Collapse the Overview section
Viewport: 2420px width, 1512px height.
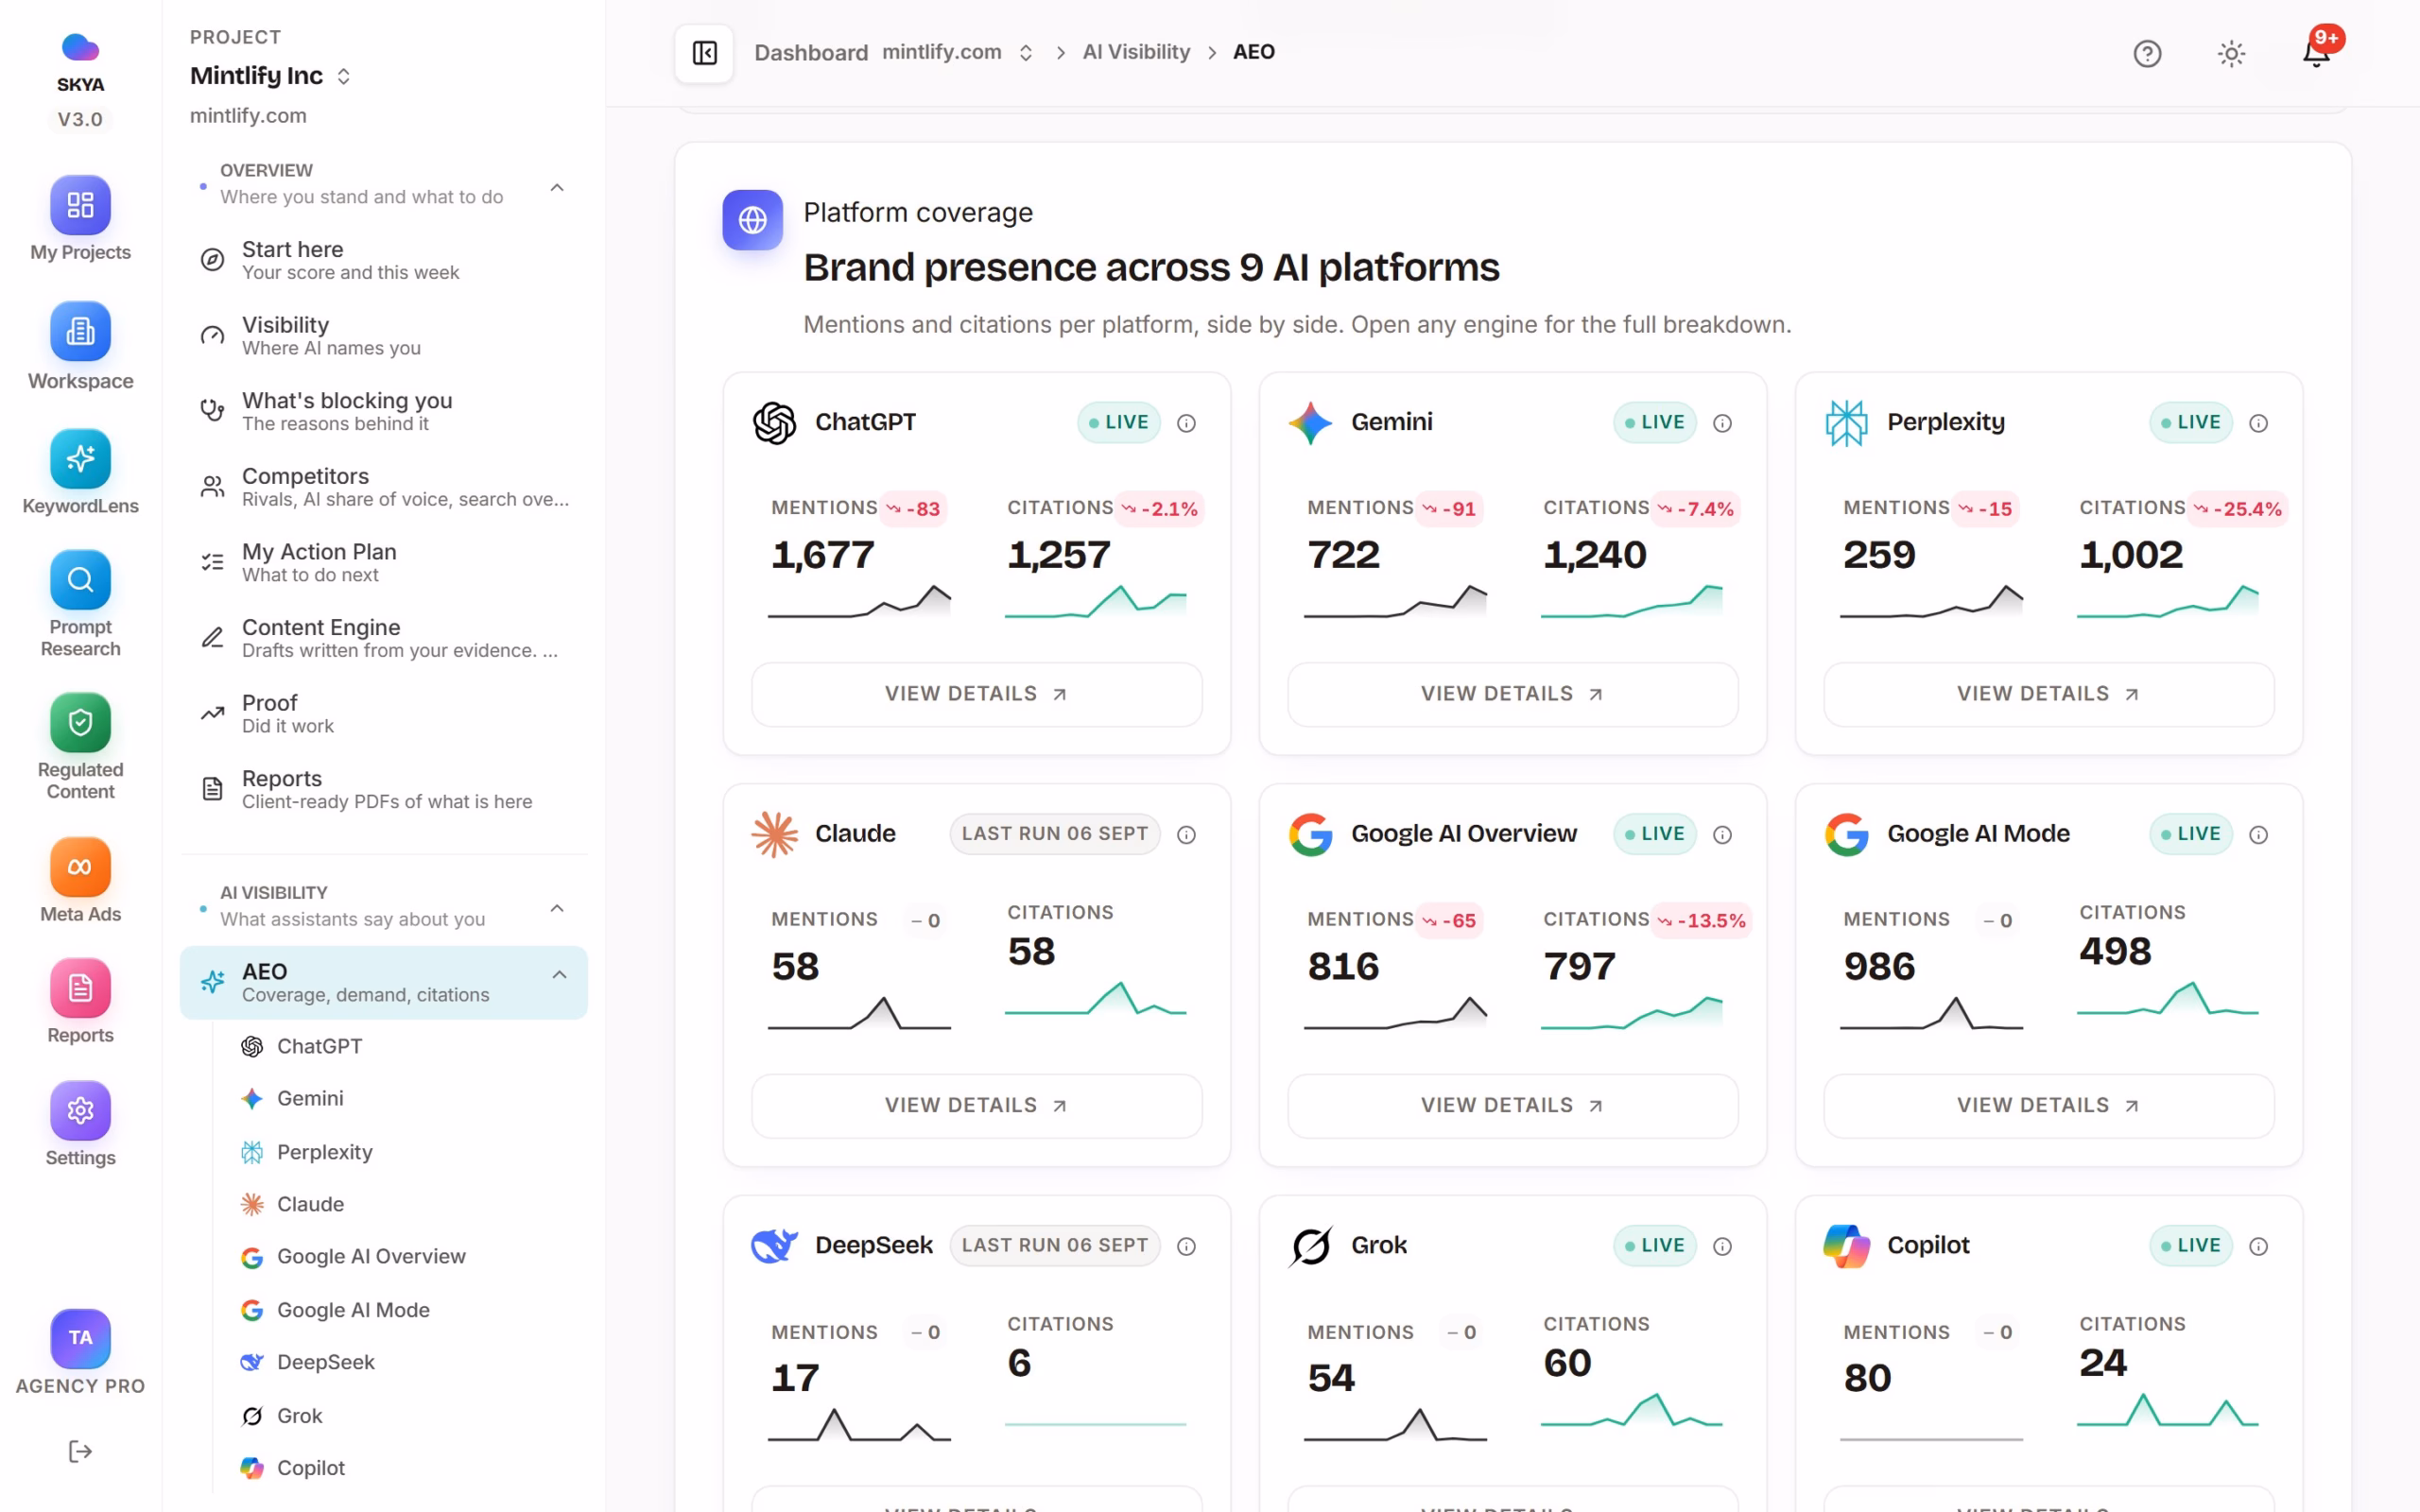557,187
